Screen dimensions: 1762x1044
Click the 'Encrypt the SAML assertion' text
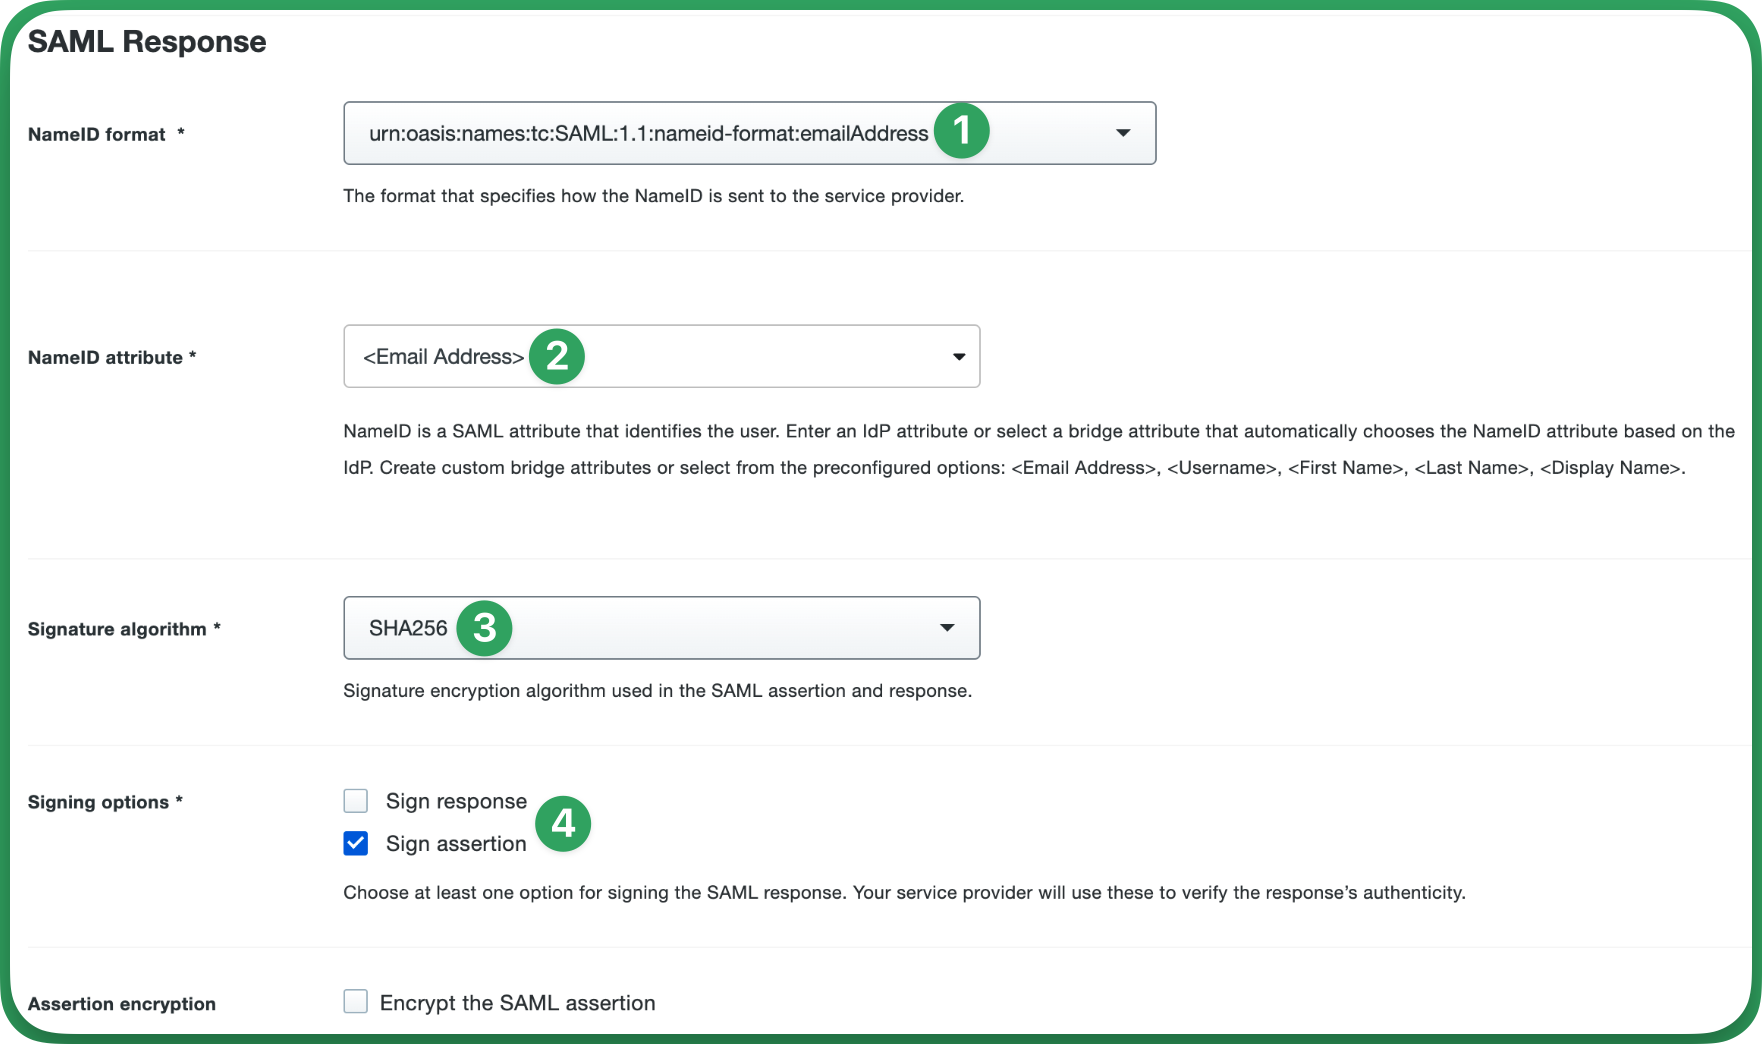click(x=518, y=1003)
